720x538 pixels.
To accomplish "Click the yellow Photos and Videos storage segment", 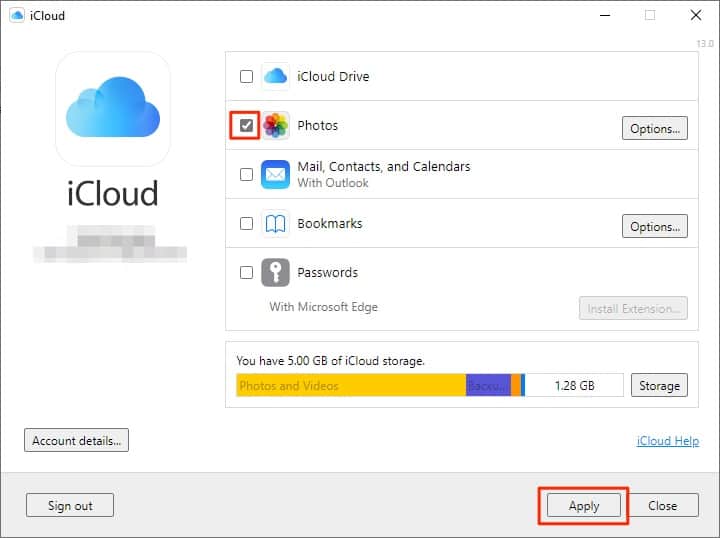I will point(350,386).
